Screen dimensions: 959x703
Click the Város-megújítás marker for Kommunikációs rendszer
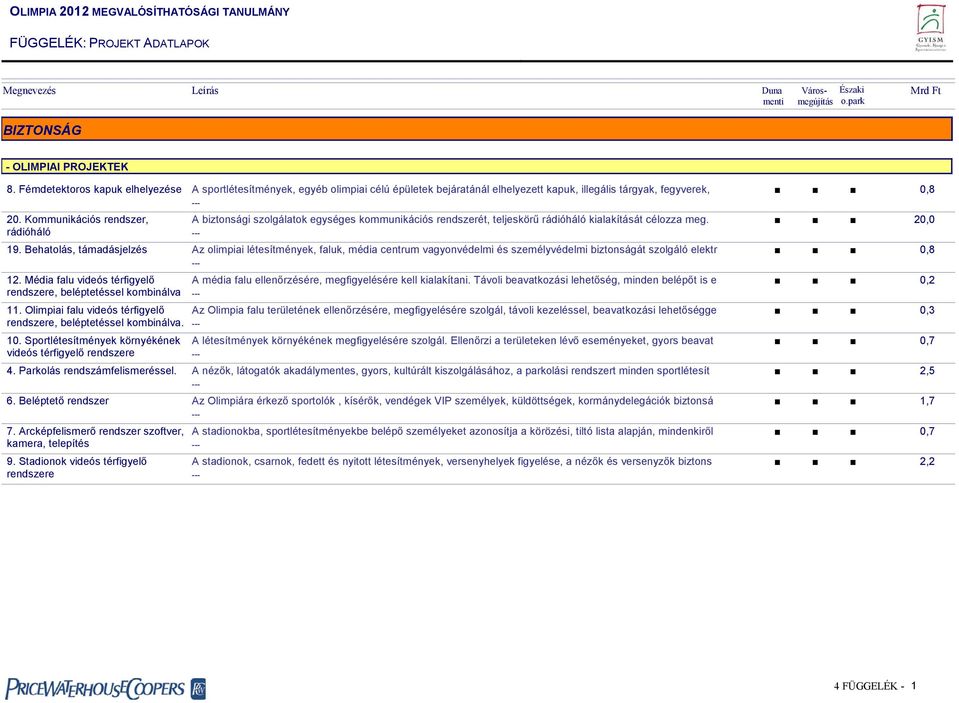pos(815,220)
